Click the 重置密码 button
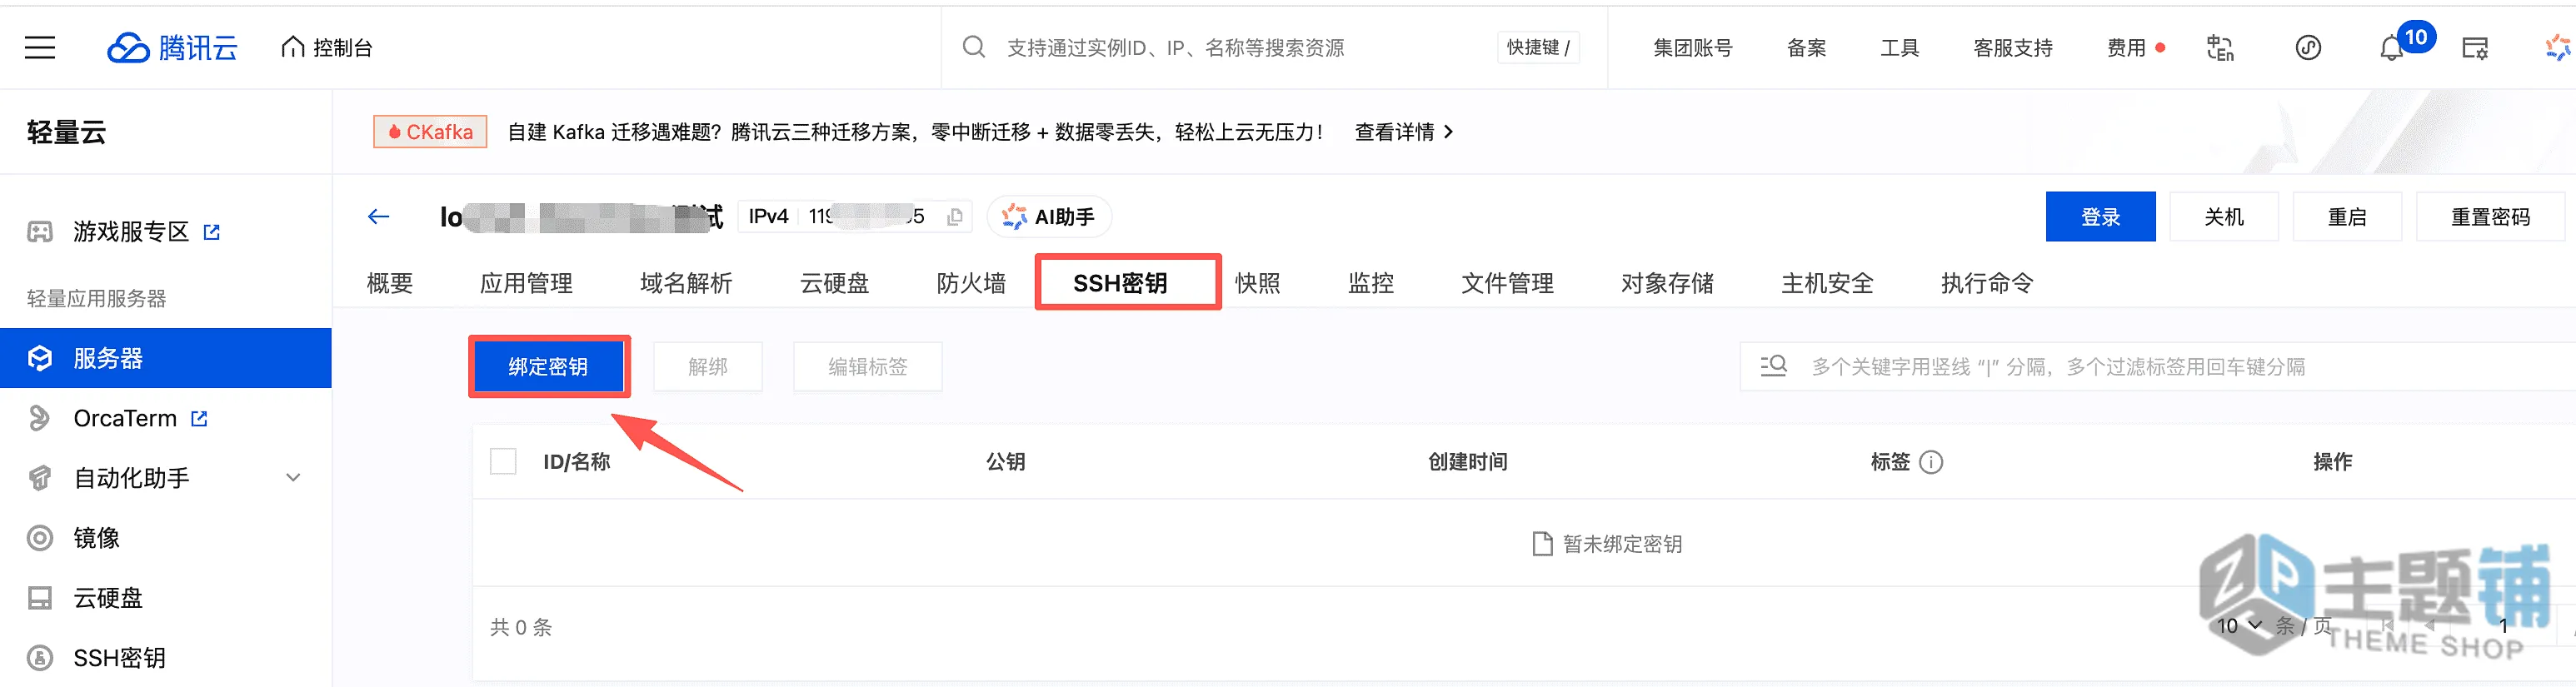Screen dimensions: 2576x687 (2490, 216)
